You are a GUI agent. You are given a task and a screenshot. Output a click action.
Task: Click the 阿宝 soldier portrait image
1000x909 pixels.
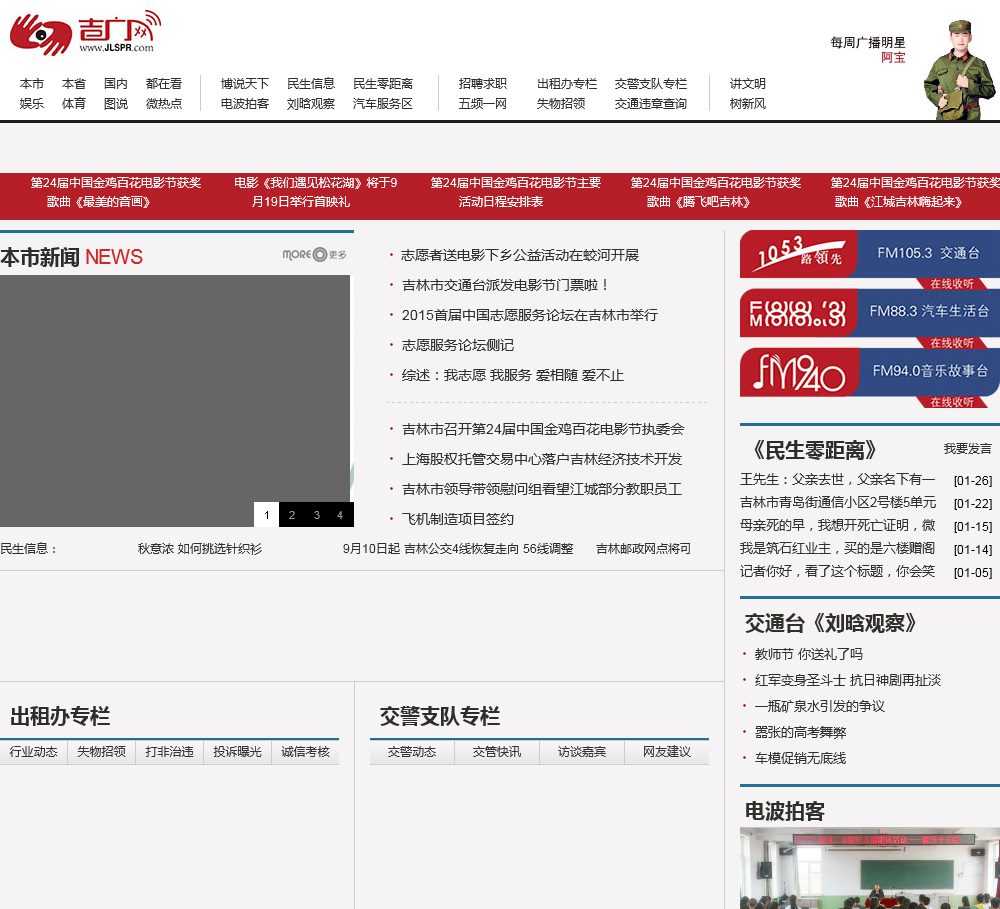tap(959, 70)
